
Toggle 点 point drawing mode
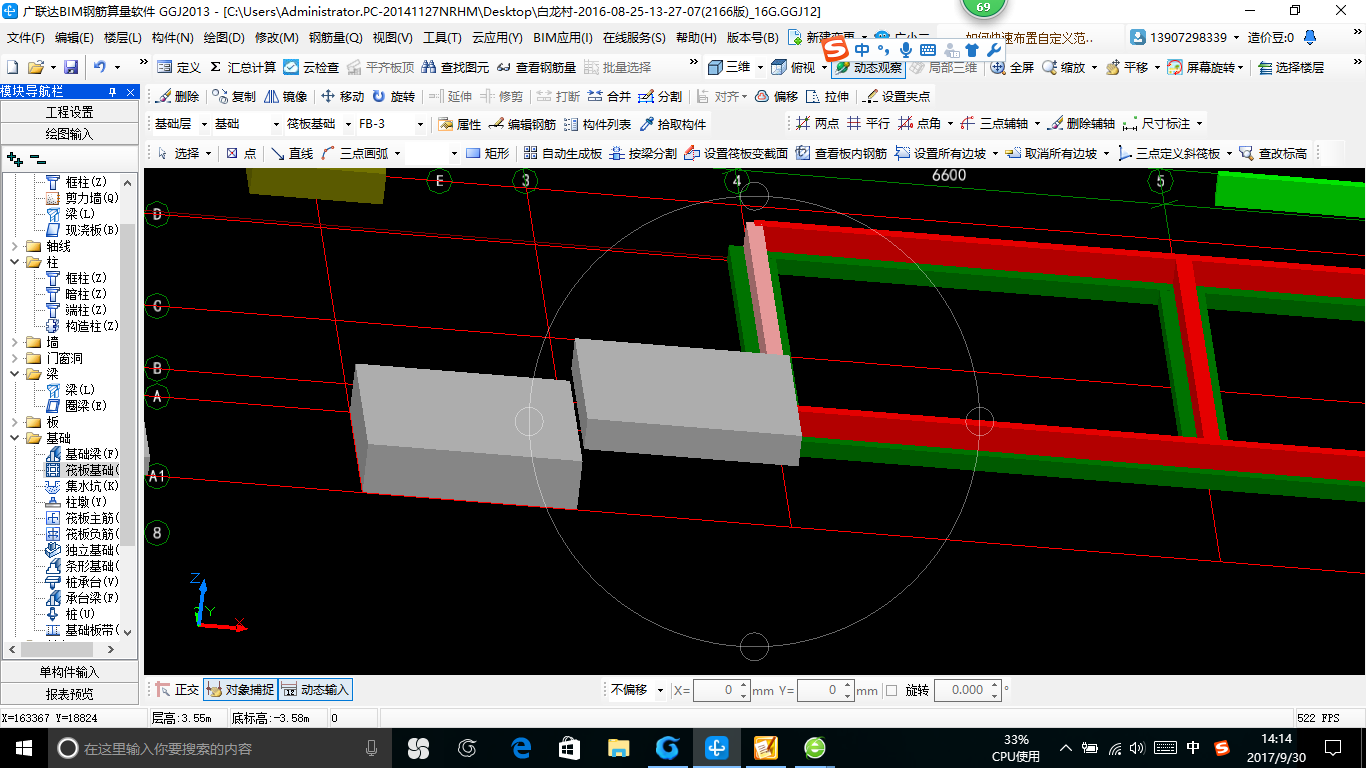click(241, 153)
